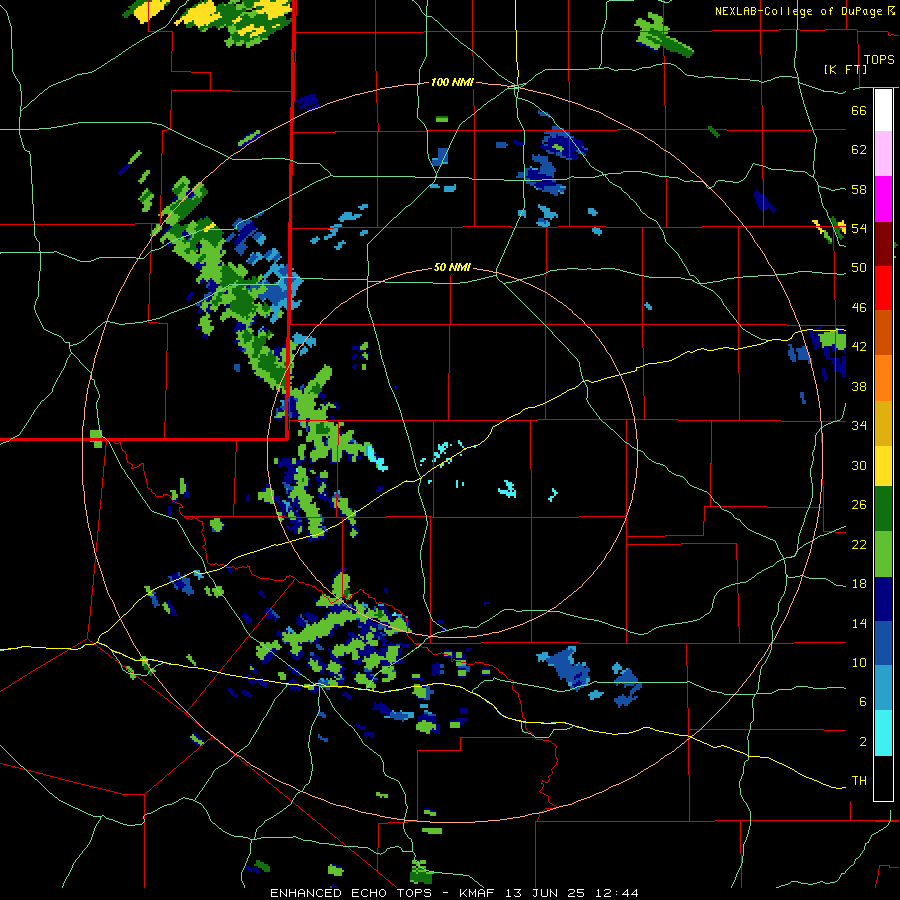Image resolution: width=900 pixels, height=900 pixels.
Task: Click the '2' legend value
Action: point(863,742)
